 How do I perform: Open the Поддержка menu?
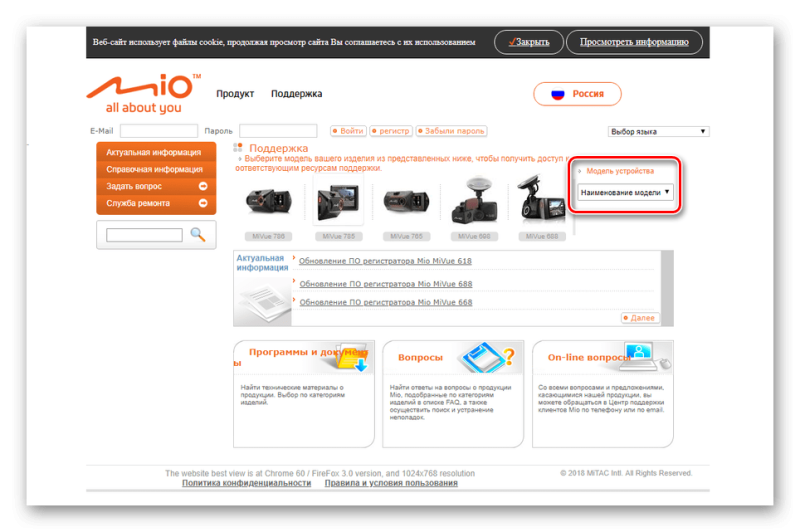pos(296,94)
